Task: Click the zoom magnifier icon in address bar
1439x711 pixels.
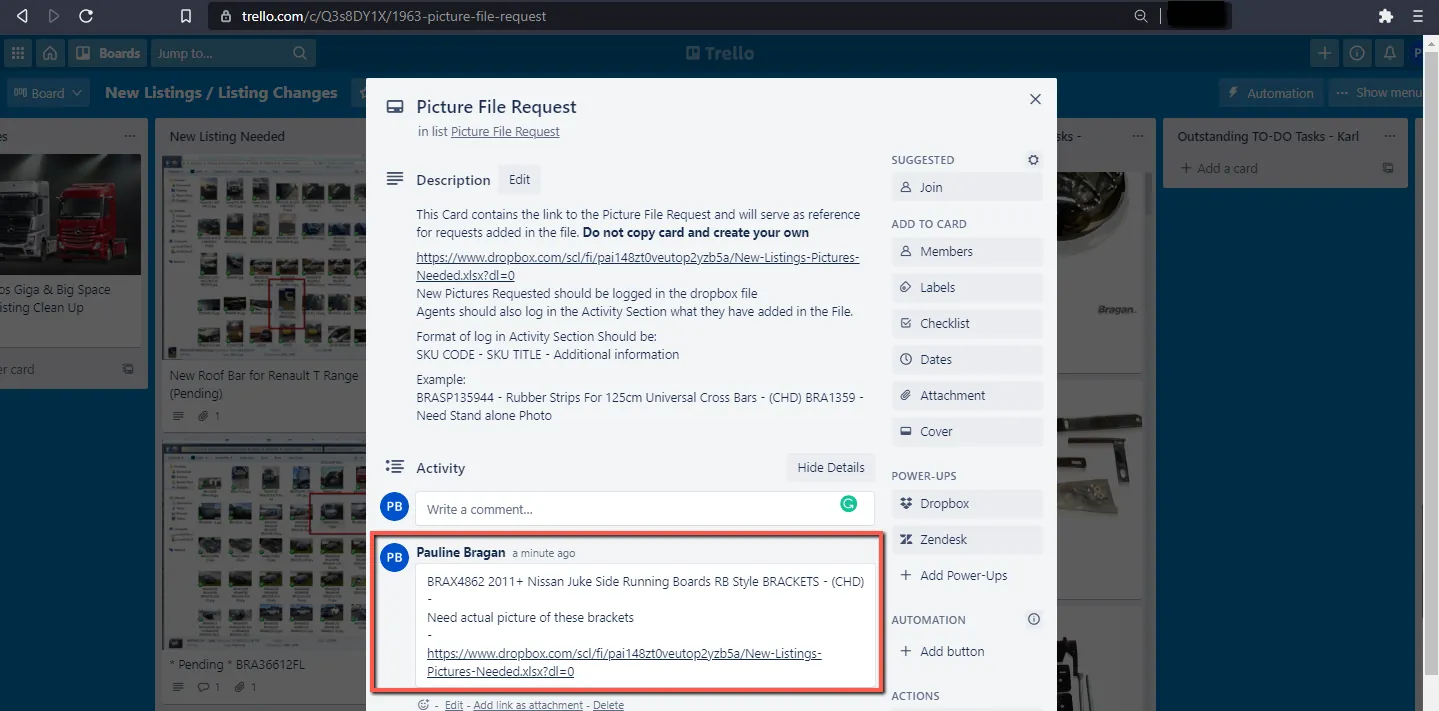Action: [1141, 16]
